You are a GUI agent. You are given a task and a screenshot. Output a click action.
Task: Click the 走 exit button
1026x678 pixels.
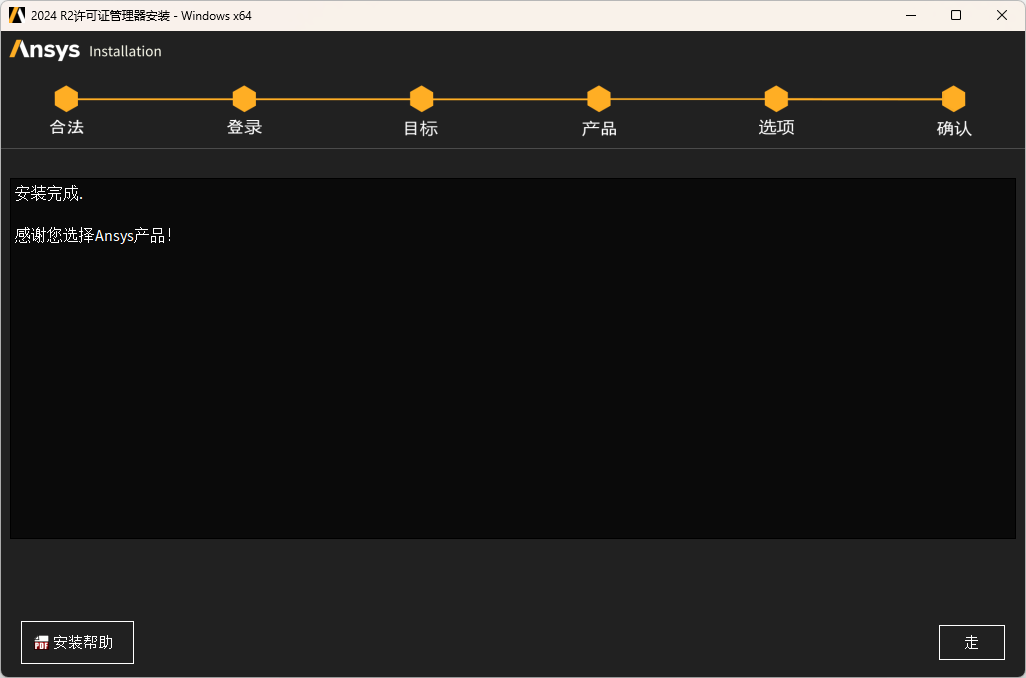971,642
